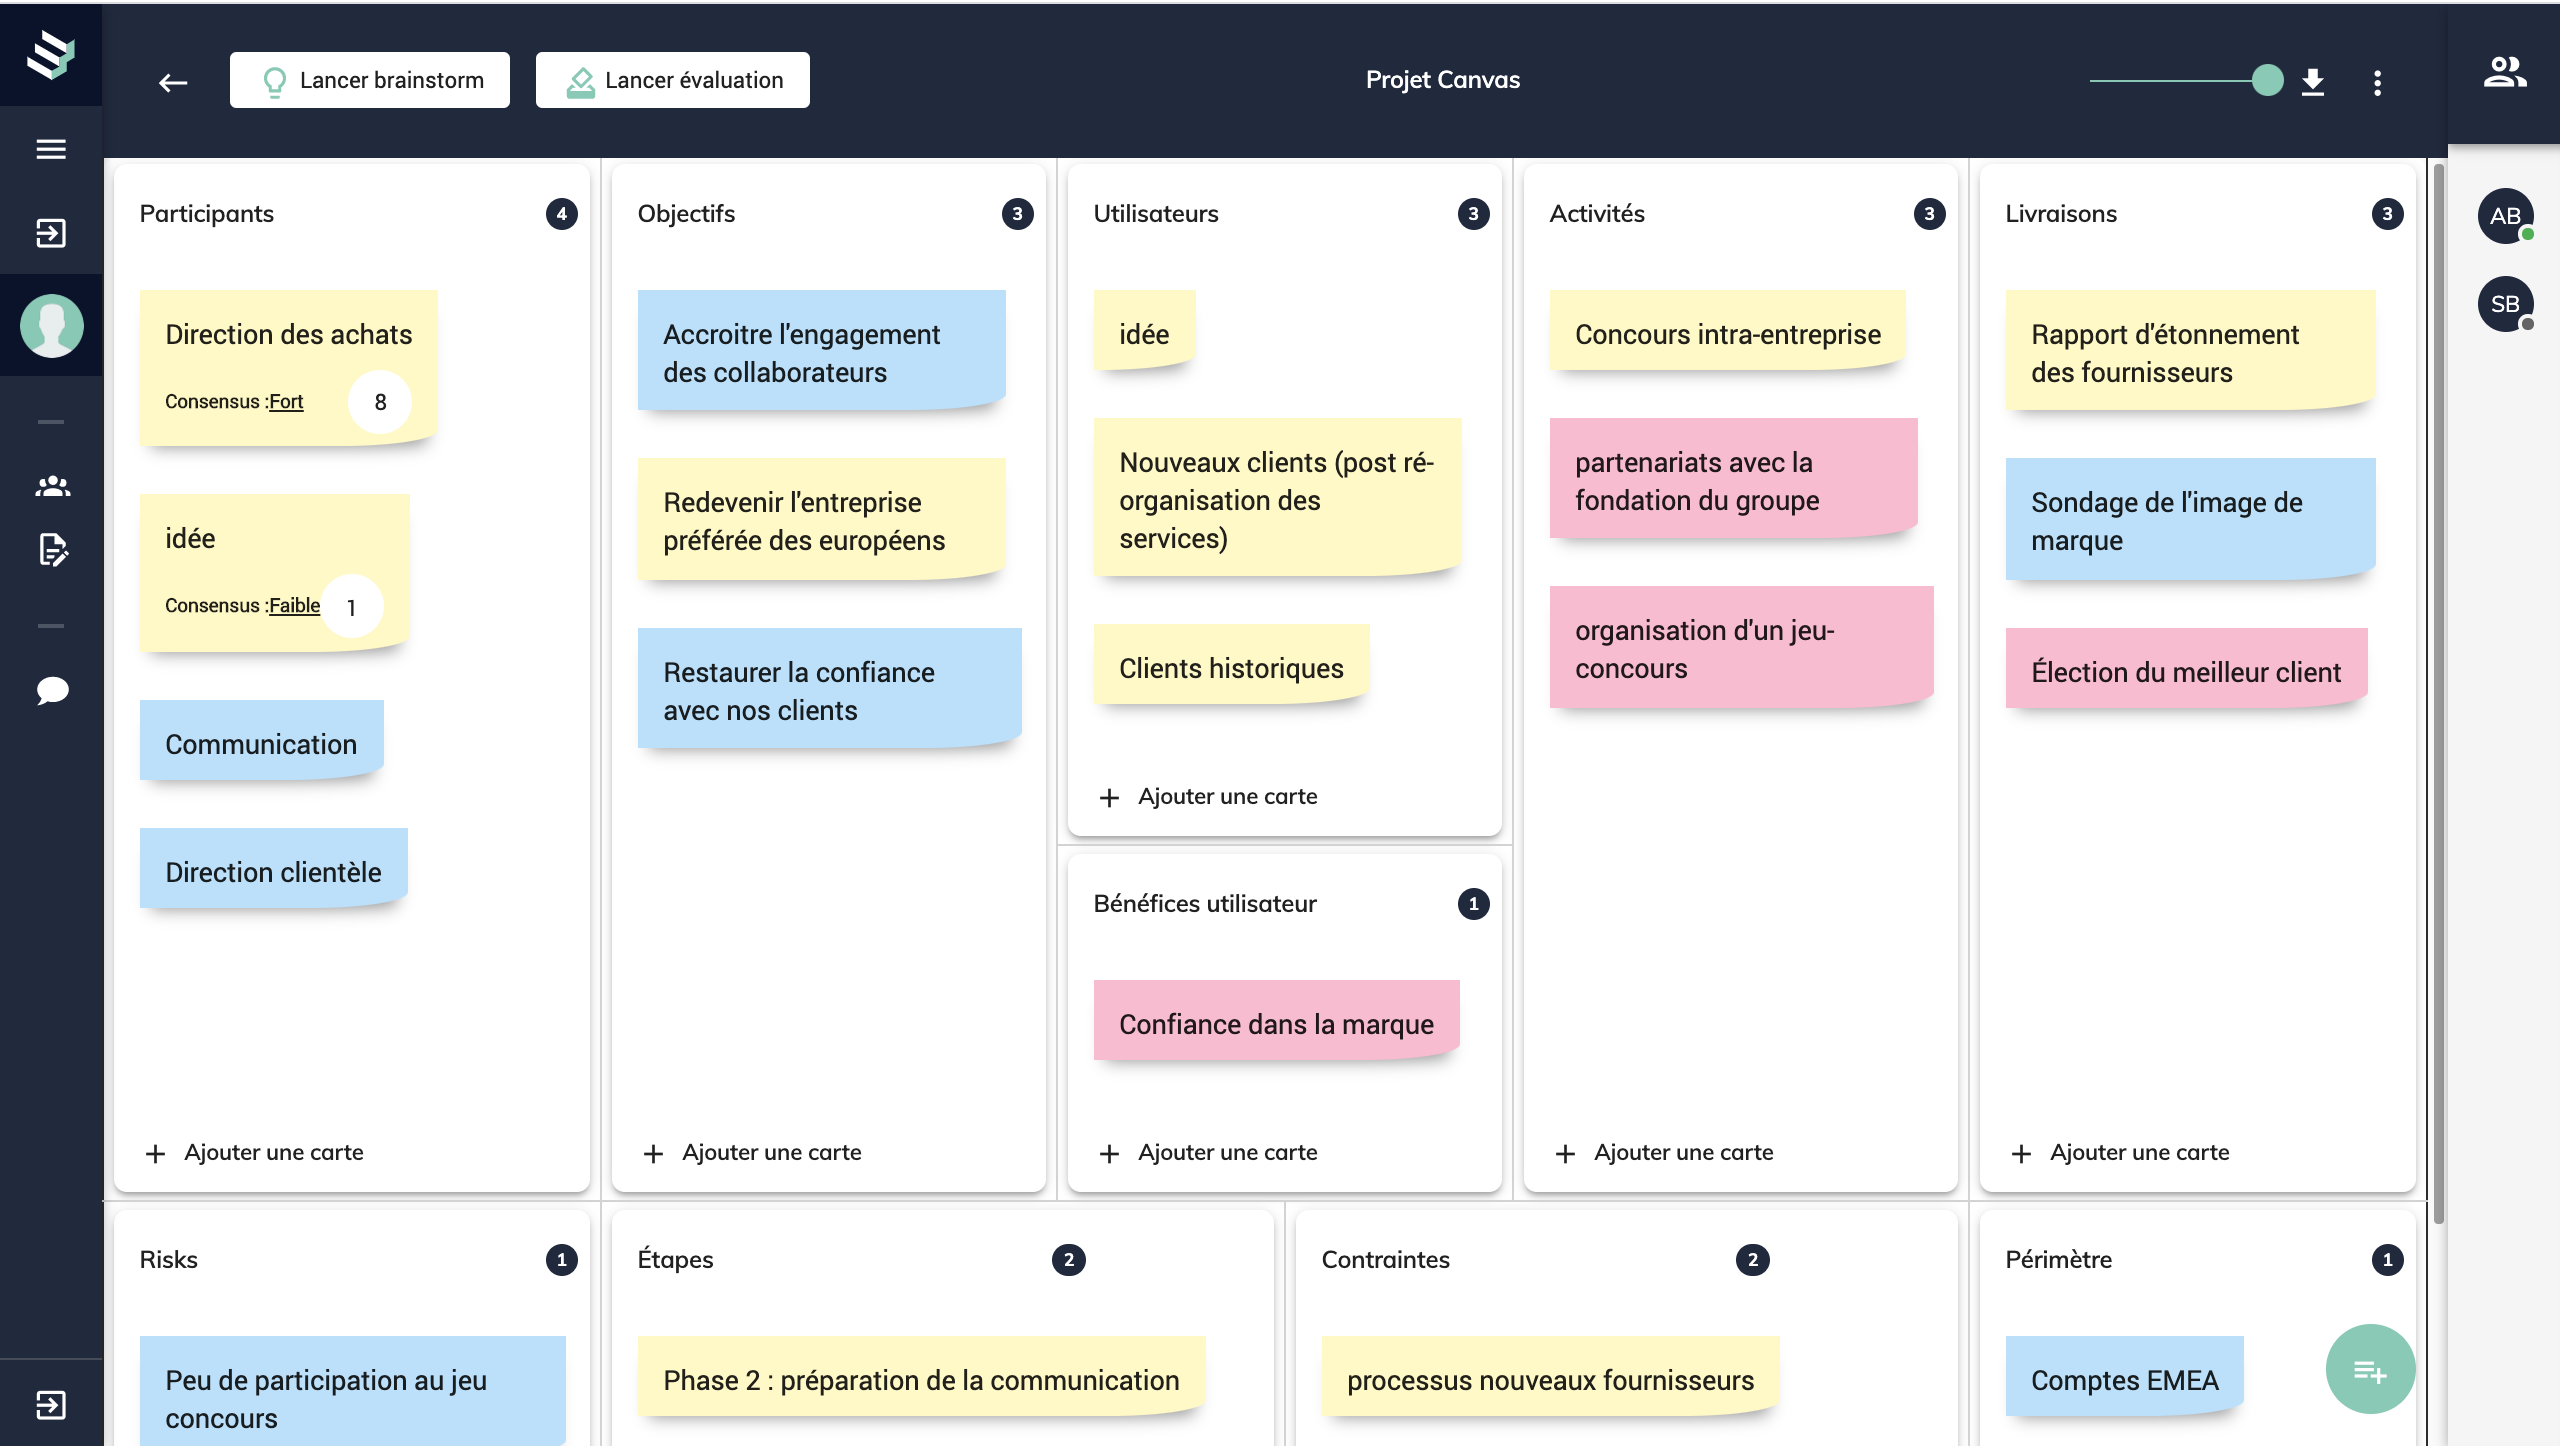This screenshot has height=1446, width=2560.
Task: Open the hamburger menu in sidebar
Action: point(51,149)
